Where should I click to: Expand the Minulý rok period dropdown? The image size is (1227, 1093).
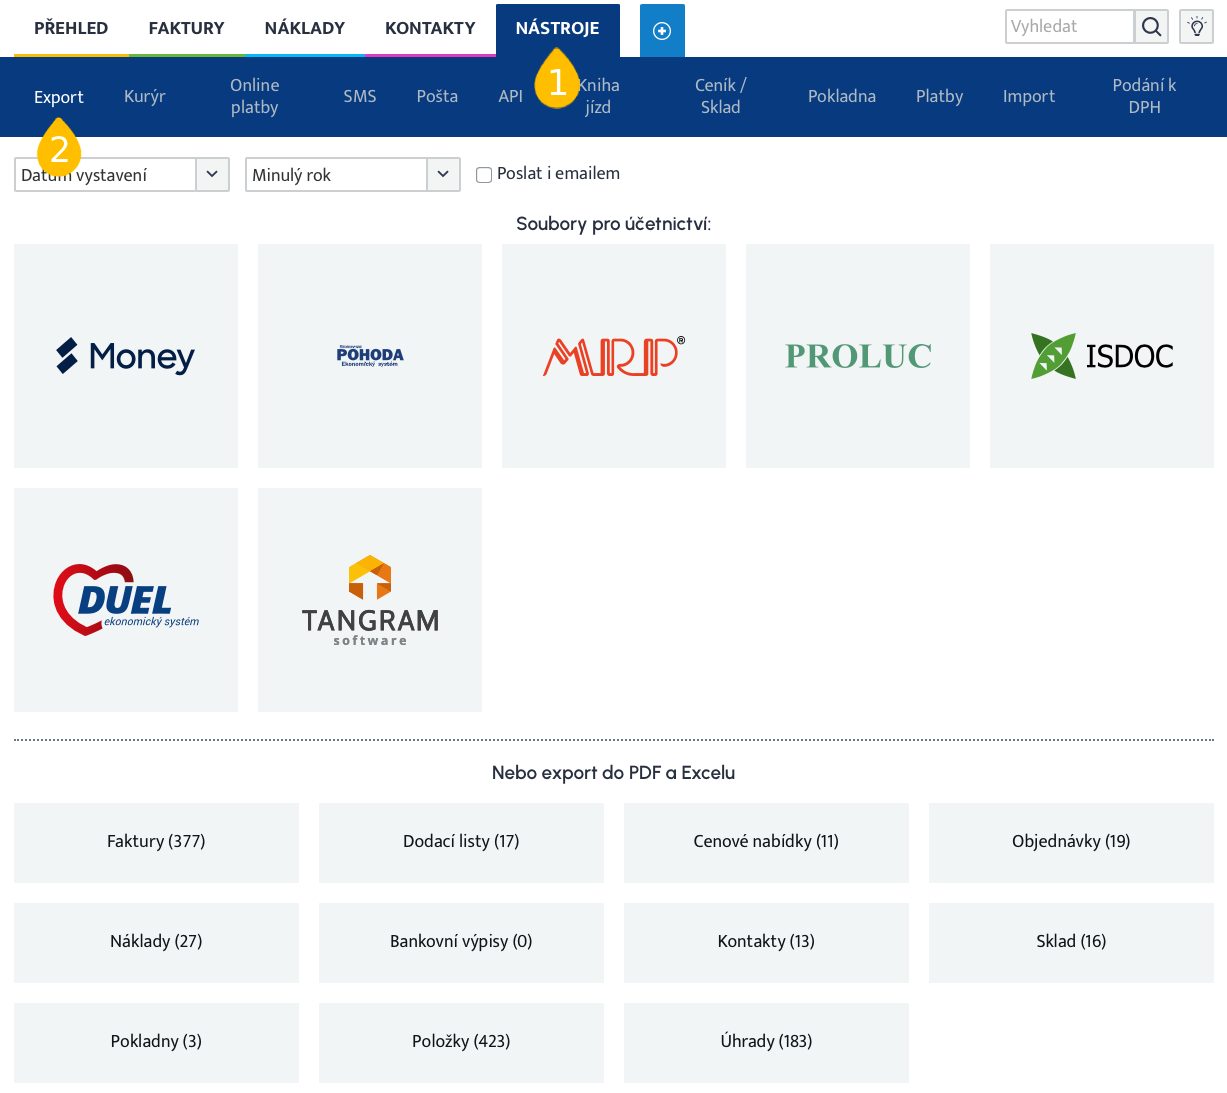pos(352,175)
